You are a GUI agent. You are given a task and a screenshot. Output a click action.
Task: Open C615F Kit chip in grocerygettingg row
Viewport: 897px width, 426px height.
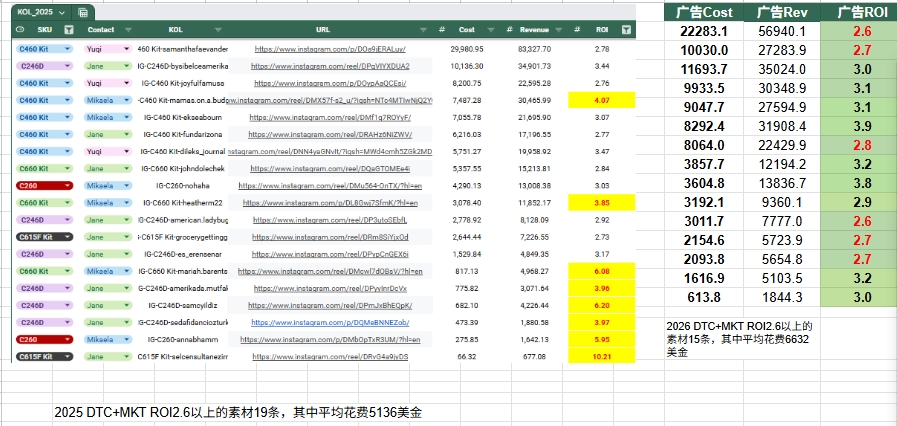tap(45, 237)
